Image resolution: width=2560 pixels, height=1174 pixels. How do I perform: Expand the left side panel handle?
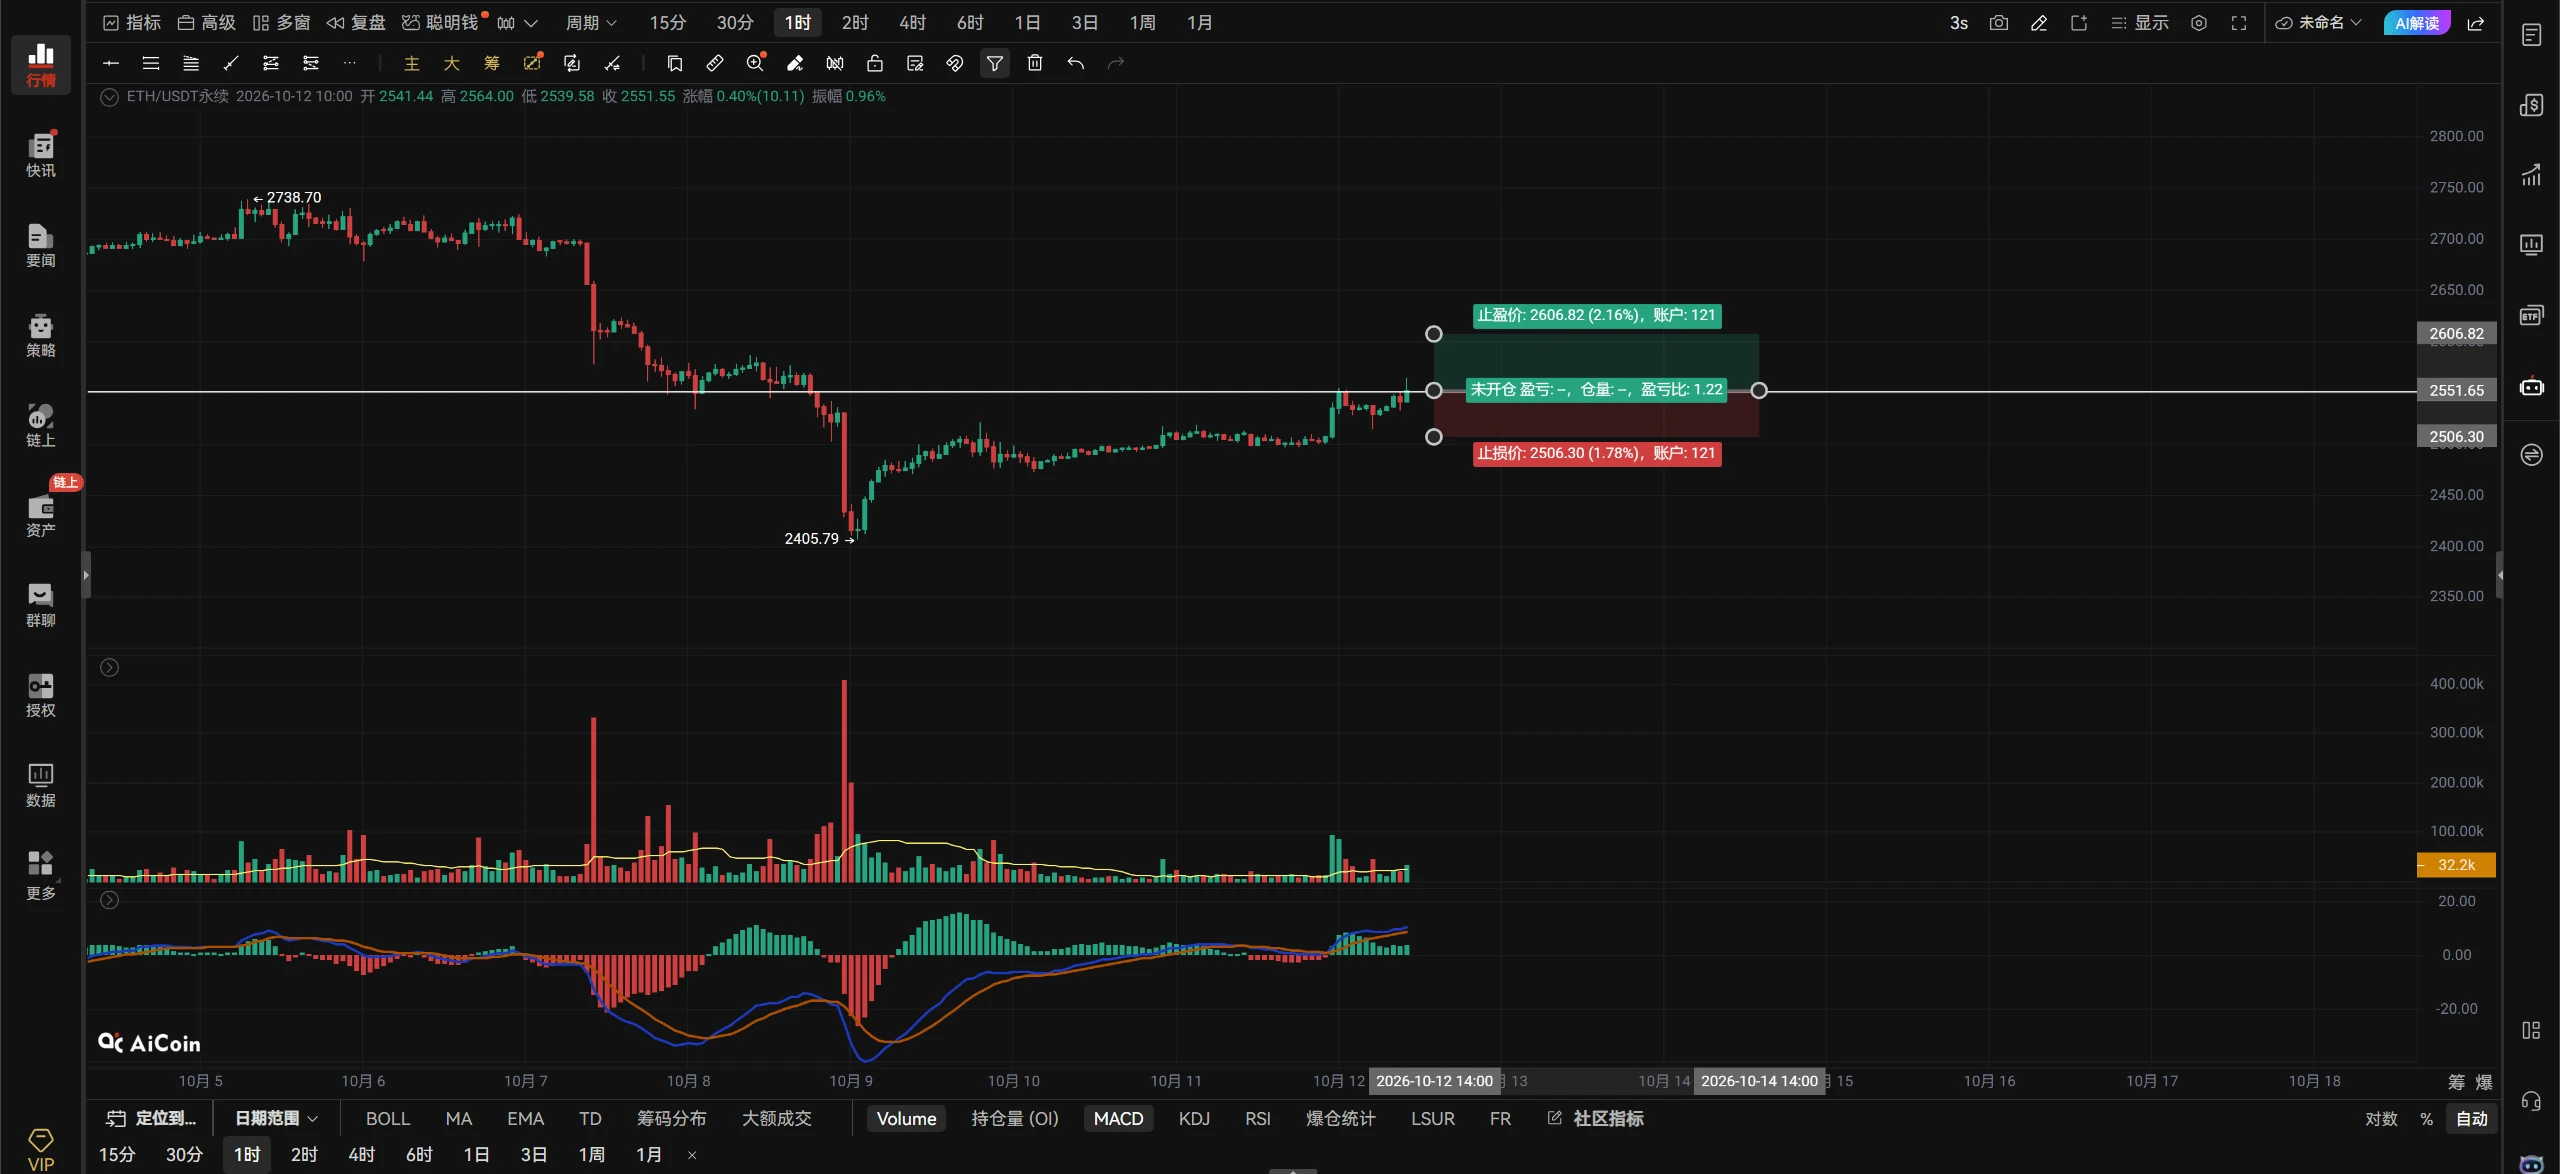pos(86,575)
